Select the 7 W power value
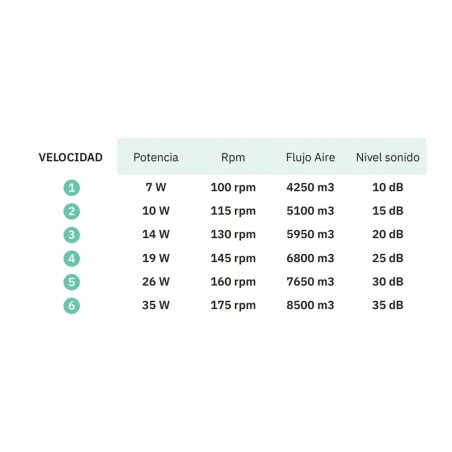The image size is (452, 452). [x=156, y=187]
